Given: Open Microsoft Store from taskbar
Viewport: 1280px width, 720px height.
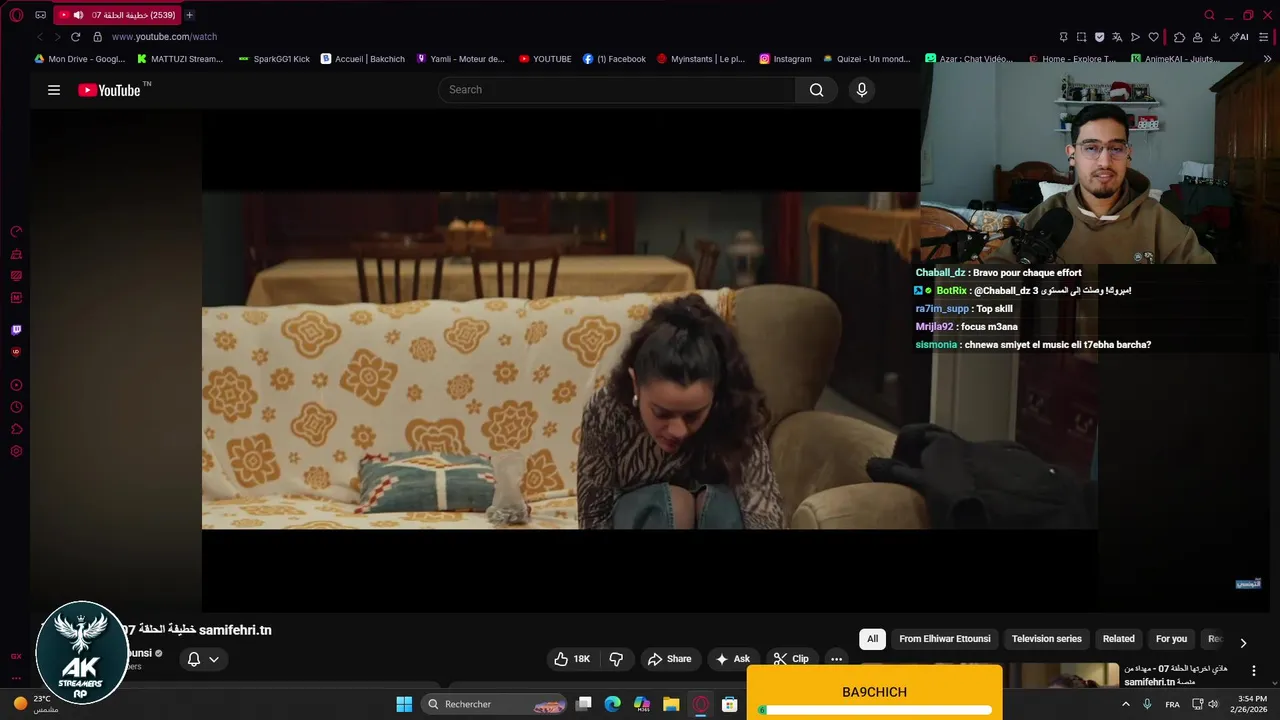Looking at the screenshot, I should coord(730,704).
